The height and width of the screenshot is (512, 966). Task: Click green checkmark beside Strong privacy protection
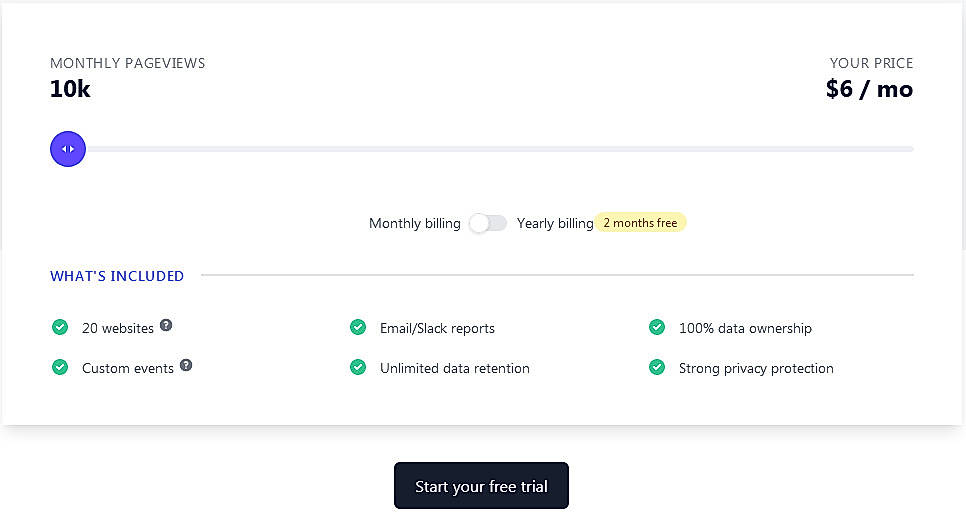tap(657, 367)
